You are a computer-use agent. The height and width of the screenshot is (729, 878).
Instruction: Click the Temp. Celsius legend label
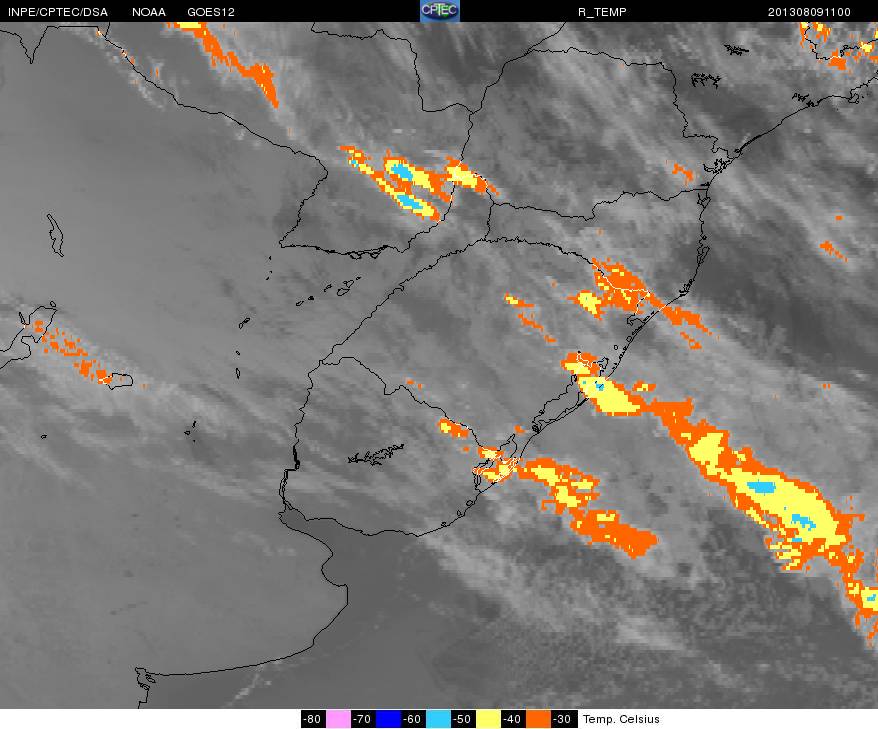click(621, 719)
